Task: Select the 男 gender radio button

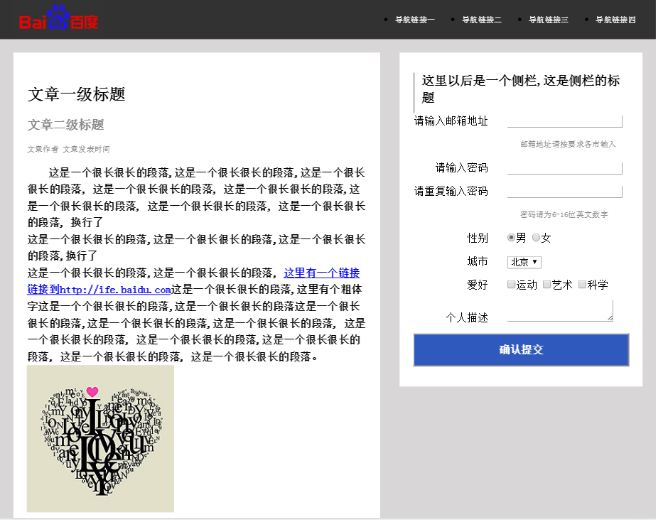Action: coord(511,238)
